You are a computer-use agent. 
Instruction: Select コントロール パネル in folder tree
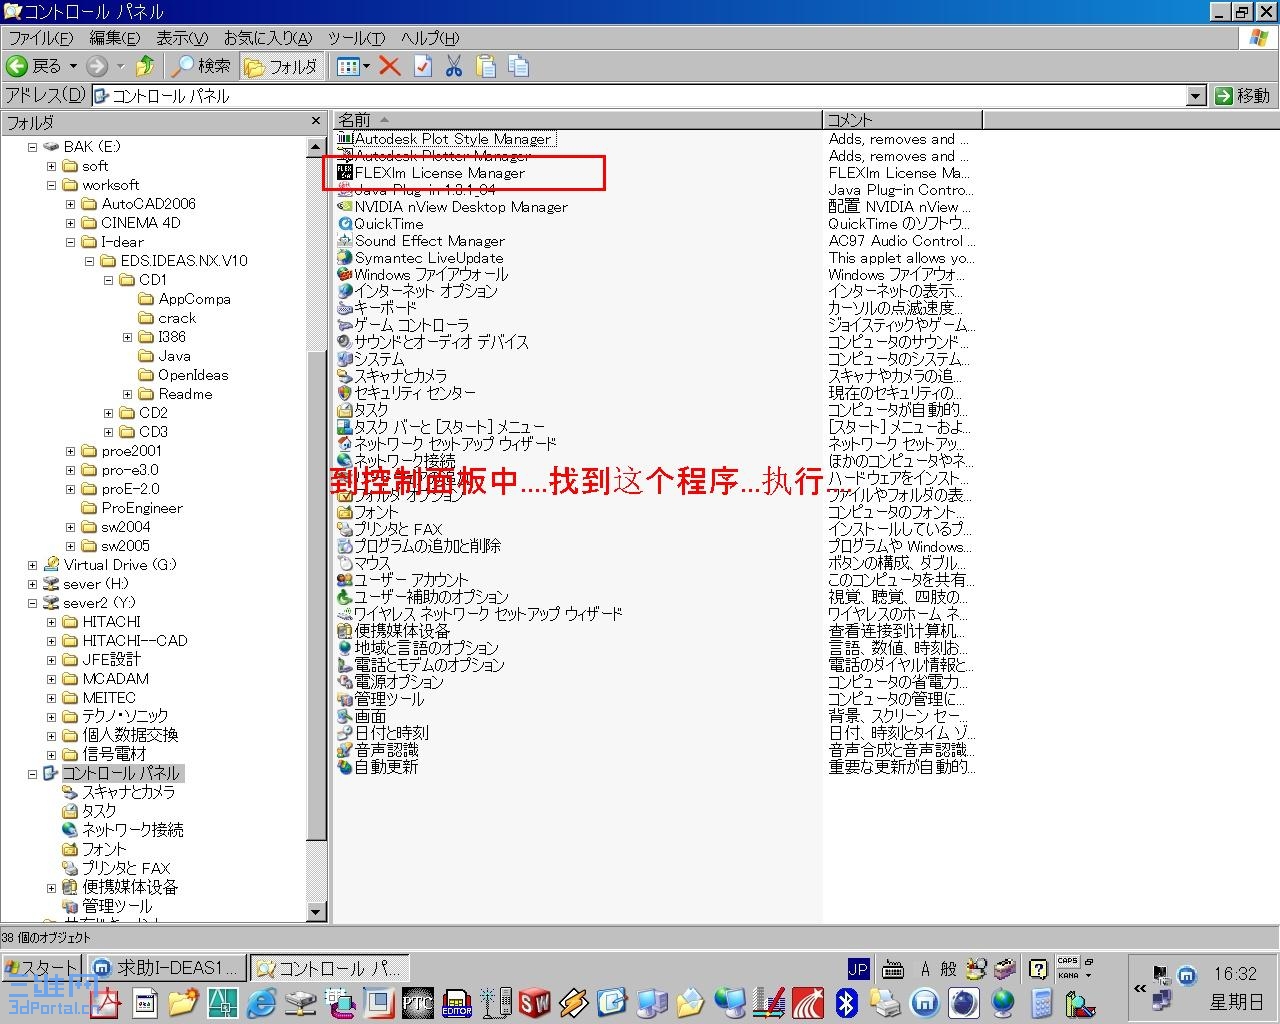[121, 773]
